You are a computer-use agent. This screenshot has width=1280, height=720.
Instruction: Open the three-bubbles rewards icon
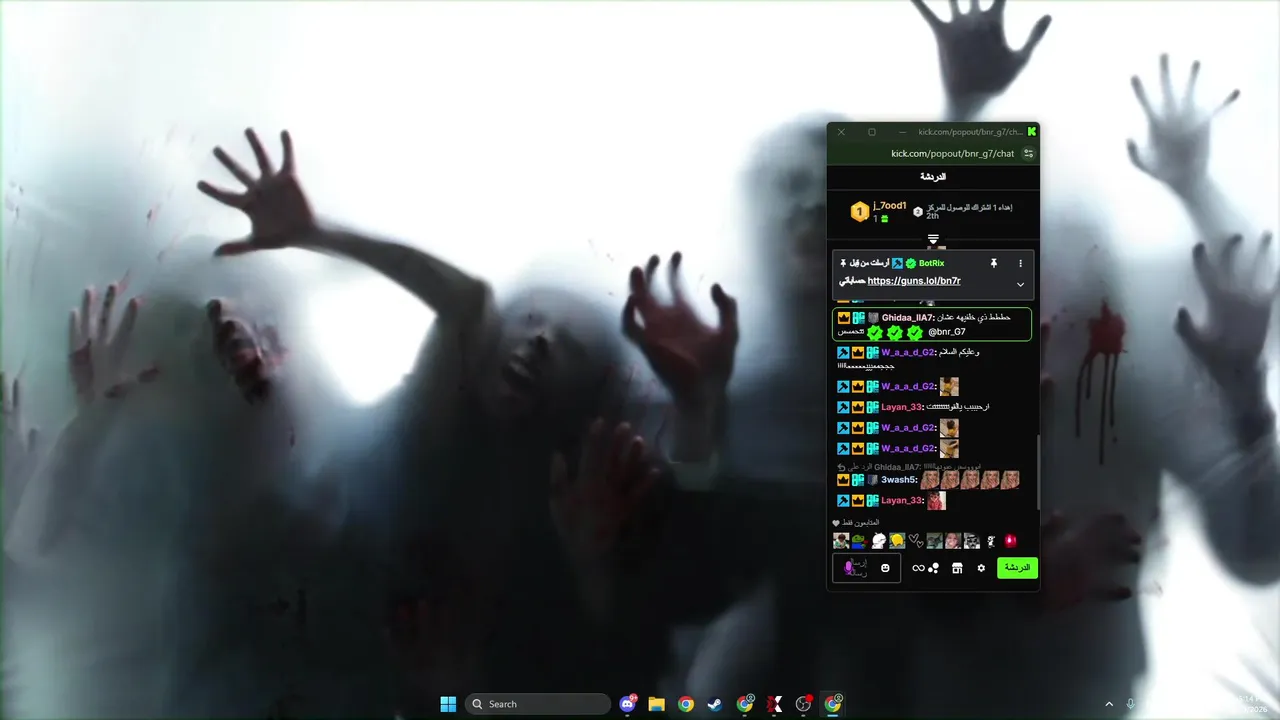click(933, 568)
